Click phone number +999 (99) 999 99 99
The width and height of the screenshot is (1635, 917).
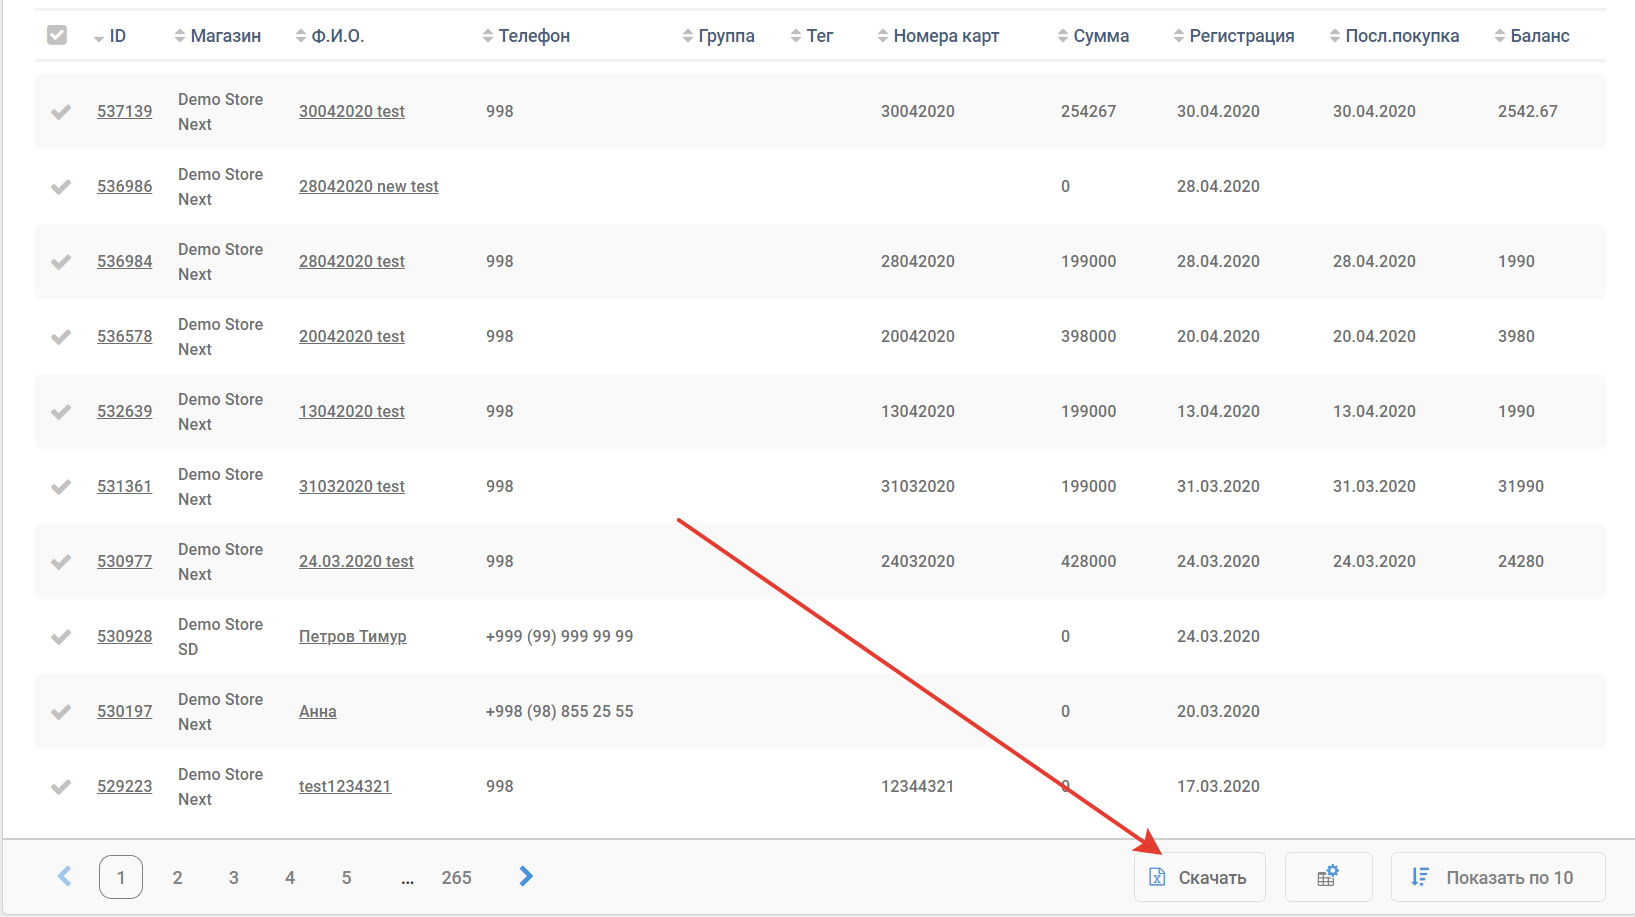click(559, 636)
